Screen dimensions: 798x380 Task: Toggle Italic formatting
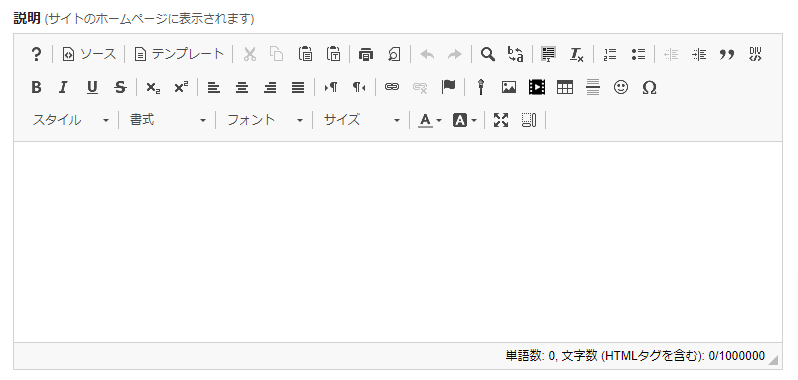point(63,87)
